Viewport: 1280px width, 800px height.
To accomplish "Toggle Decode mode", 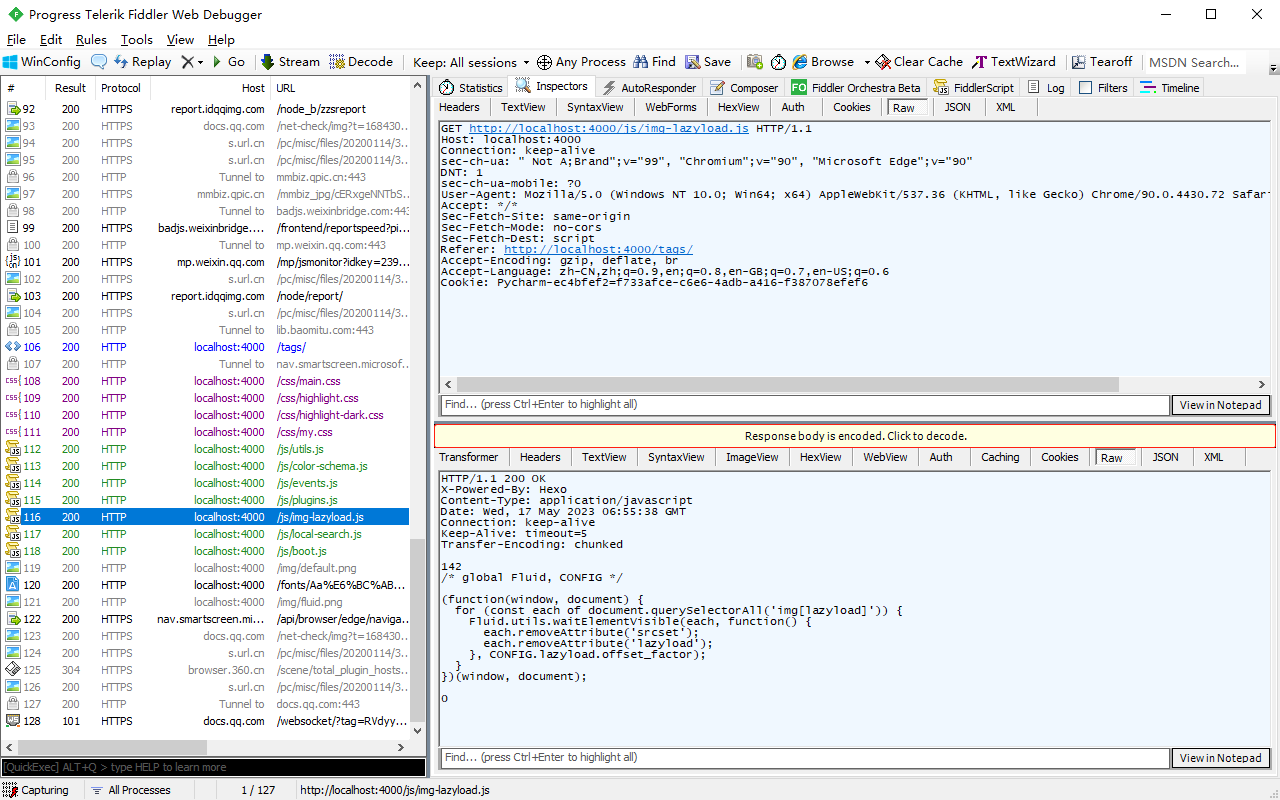I will 361,62.
